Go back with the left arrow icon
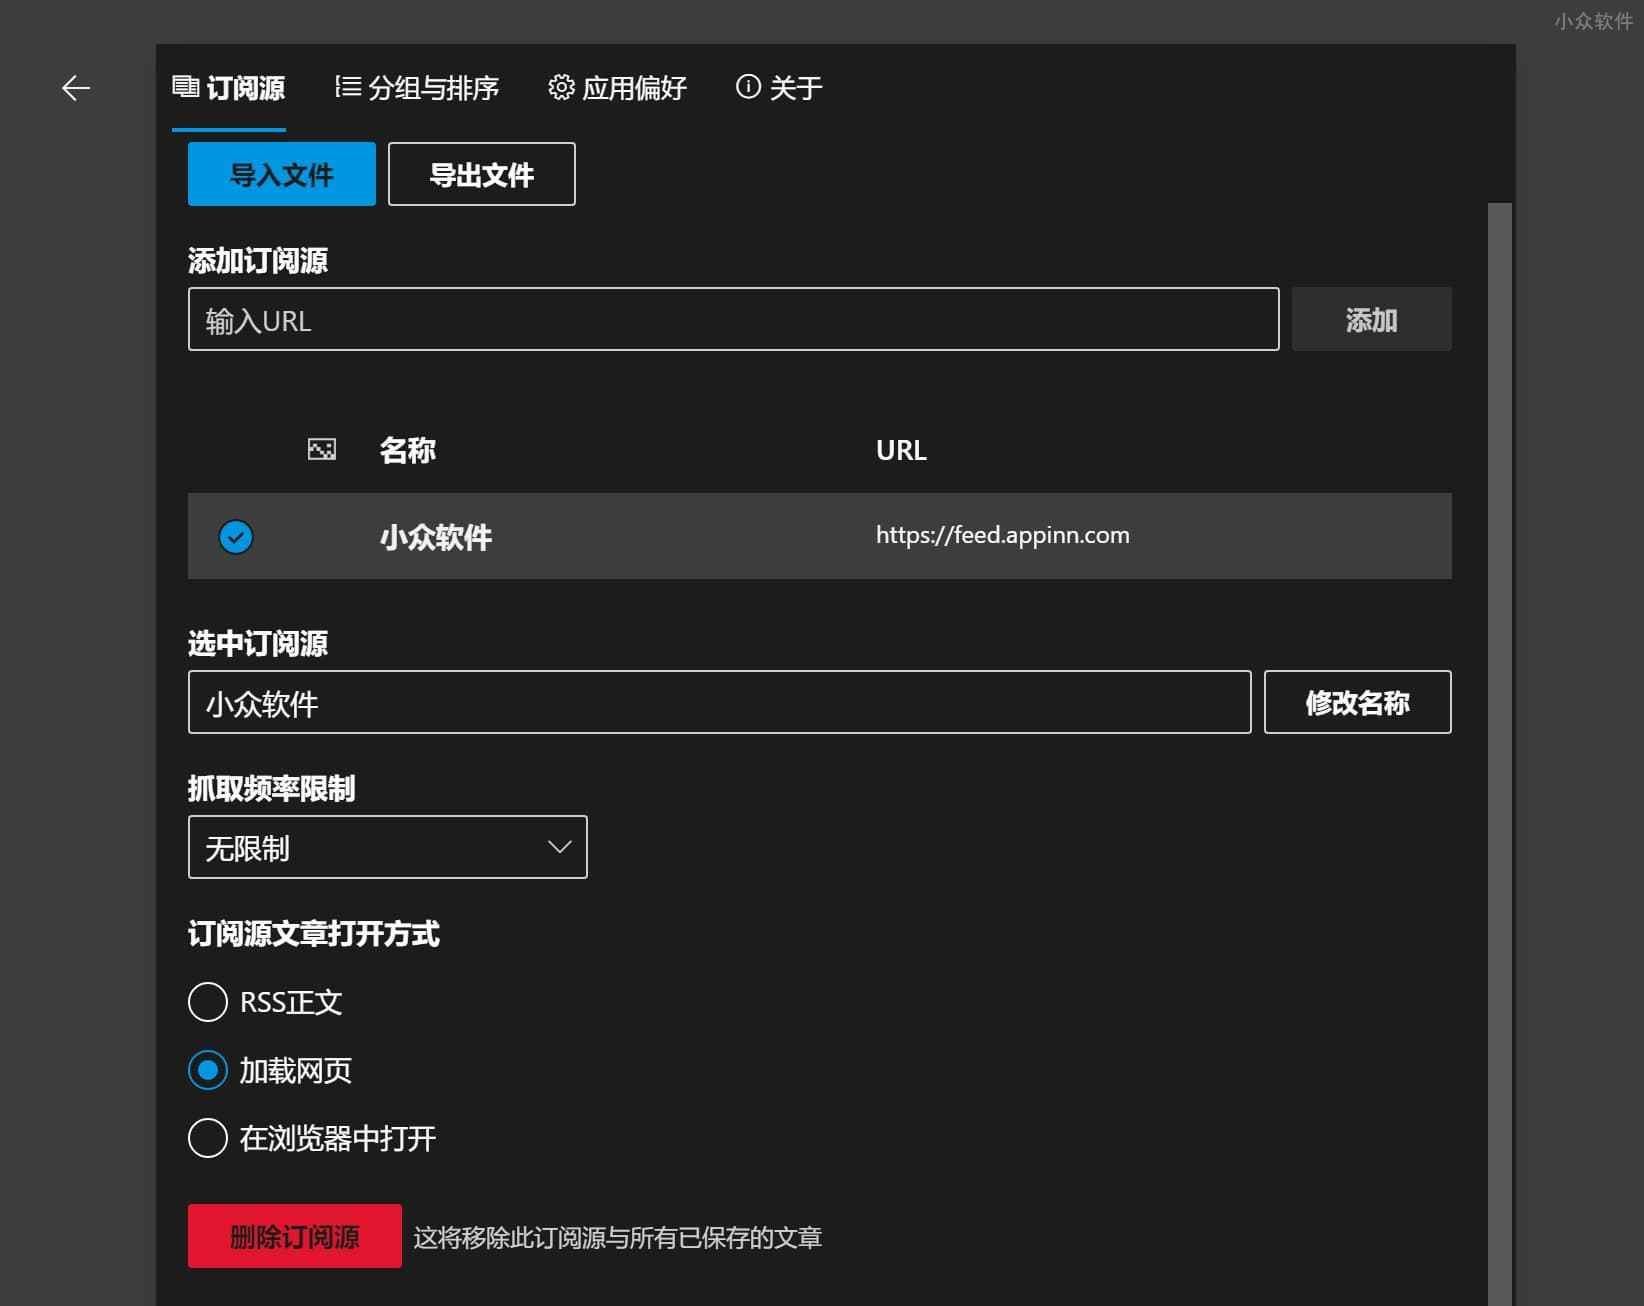This screenshot has width=1644, height=1306. [76, 88]
